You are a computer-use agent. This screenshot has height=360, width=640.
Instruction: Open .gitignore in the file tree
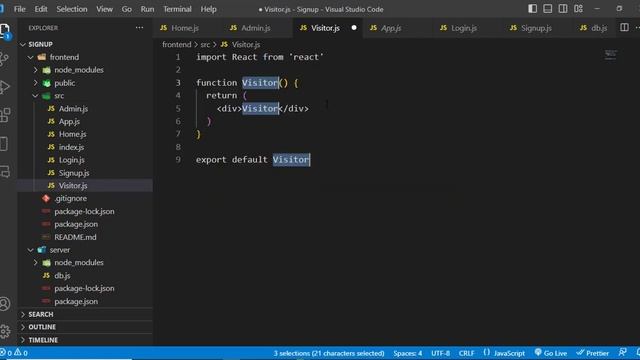pyautogui.click(x=86, y=198)
